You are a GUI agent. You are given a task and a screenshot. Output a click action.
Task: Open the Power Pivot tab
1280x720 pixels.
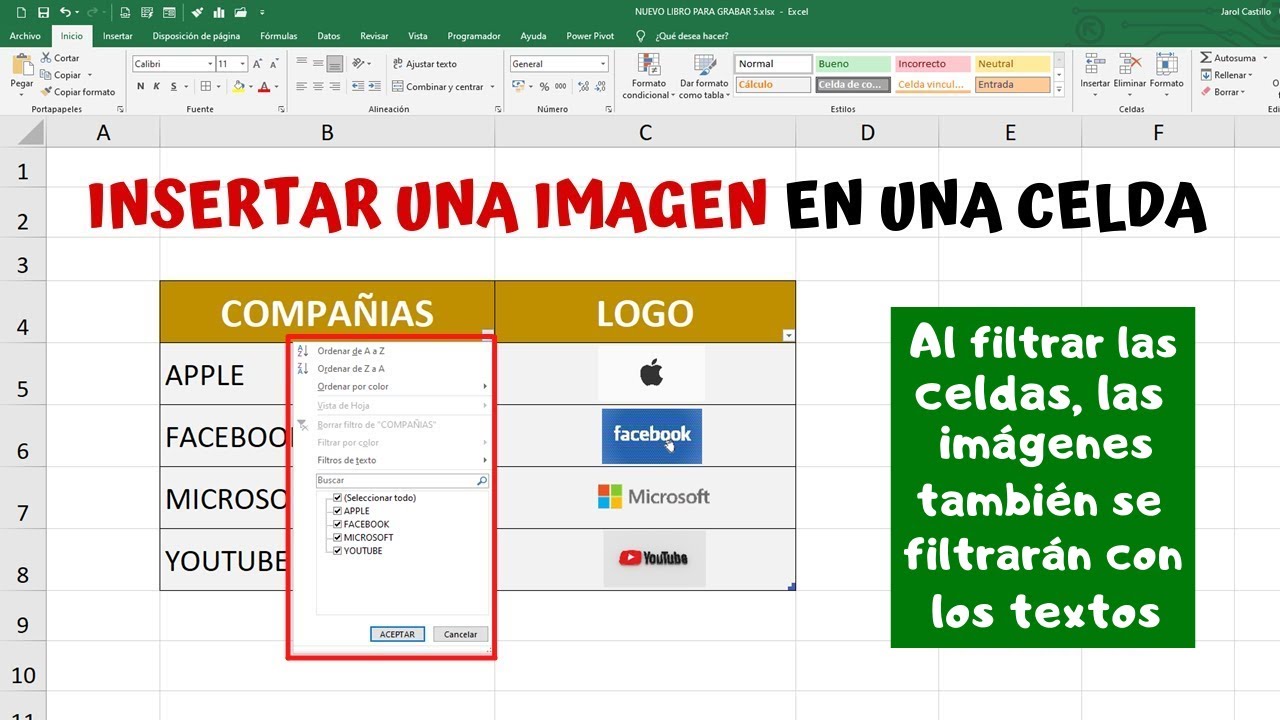click(x=590, y=36)
